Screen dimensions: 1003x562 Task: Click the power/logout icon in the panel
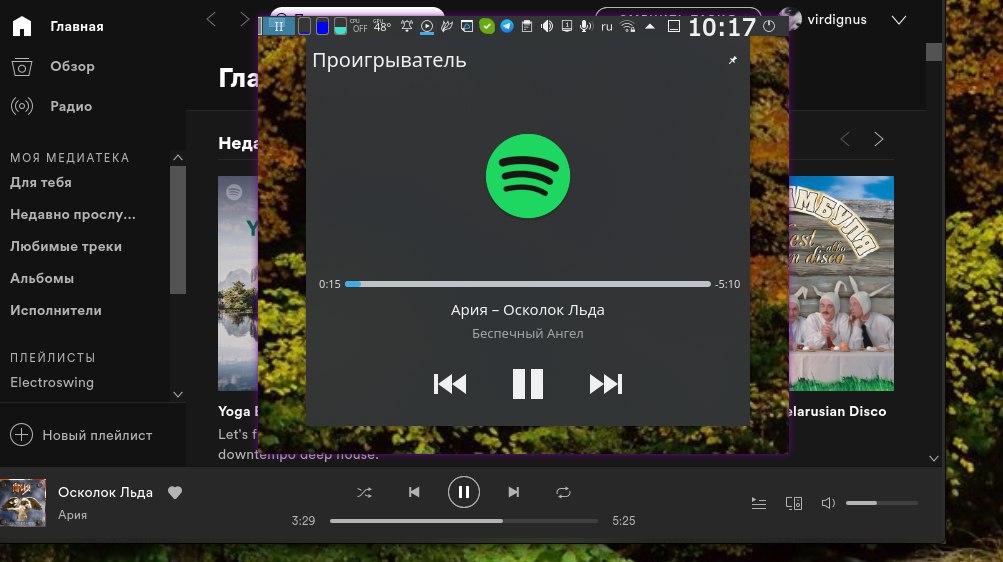770,26
